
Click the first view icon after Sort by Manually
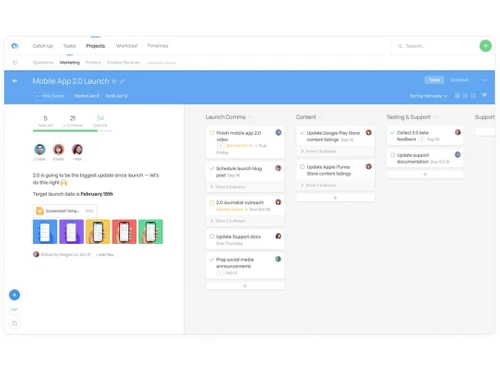457,96
